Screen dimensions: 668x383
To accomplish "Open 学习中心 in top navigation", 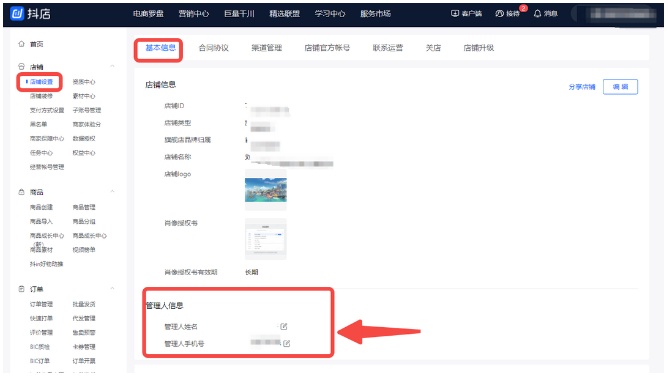I will click(x=330, y=14).
